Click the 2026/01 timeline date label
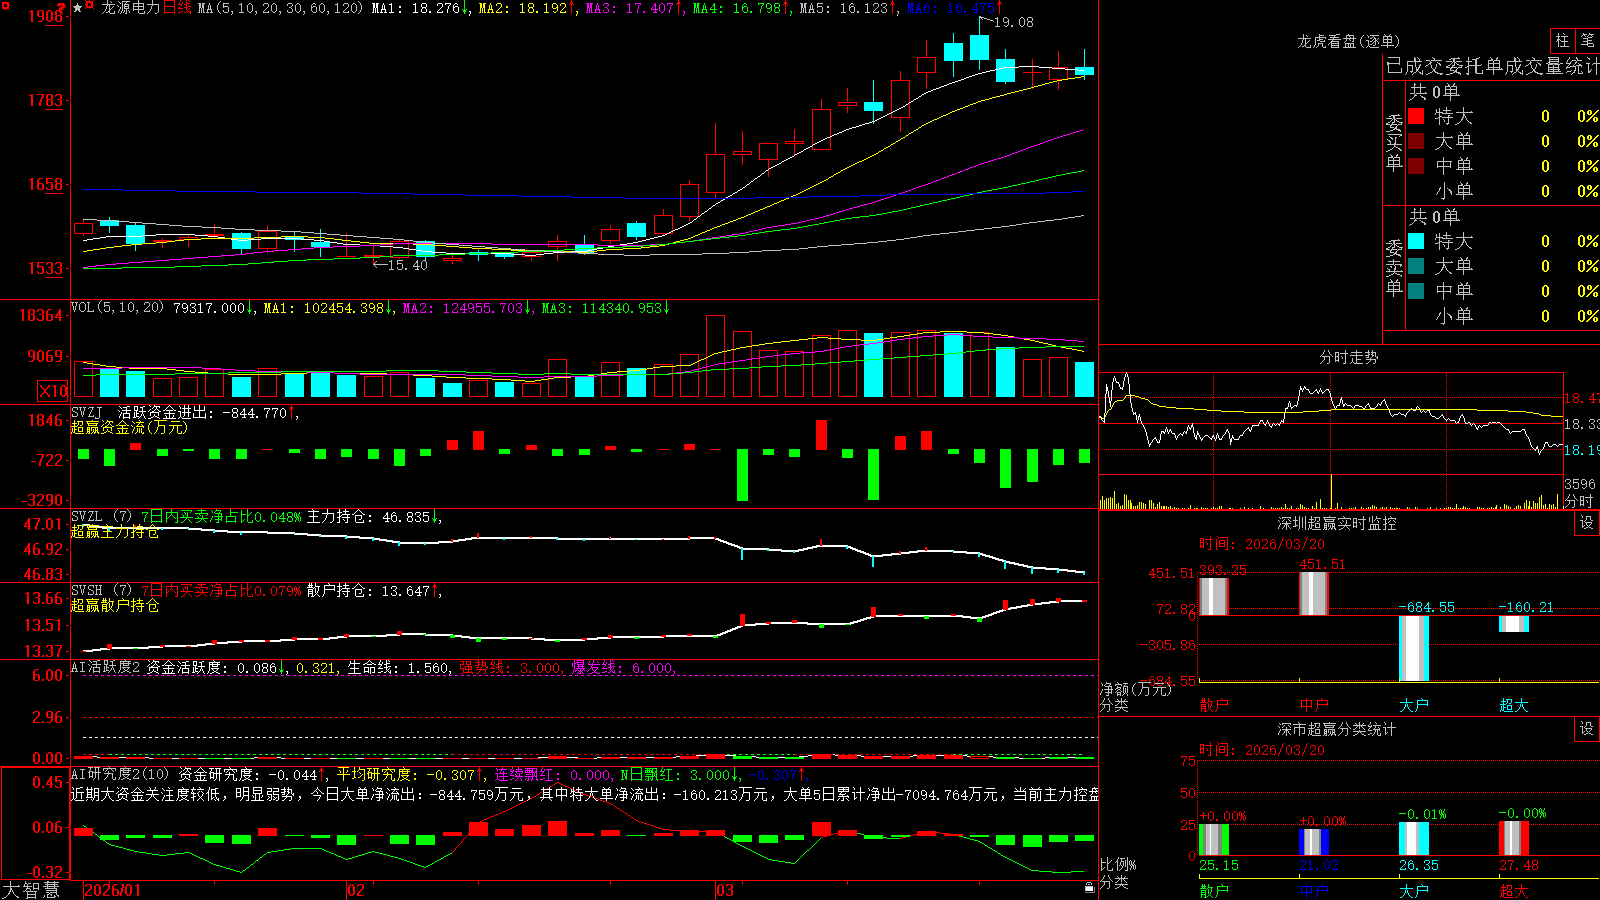Screen dimensions: 1600x900 point(113,890)
